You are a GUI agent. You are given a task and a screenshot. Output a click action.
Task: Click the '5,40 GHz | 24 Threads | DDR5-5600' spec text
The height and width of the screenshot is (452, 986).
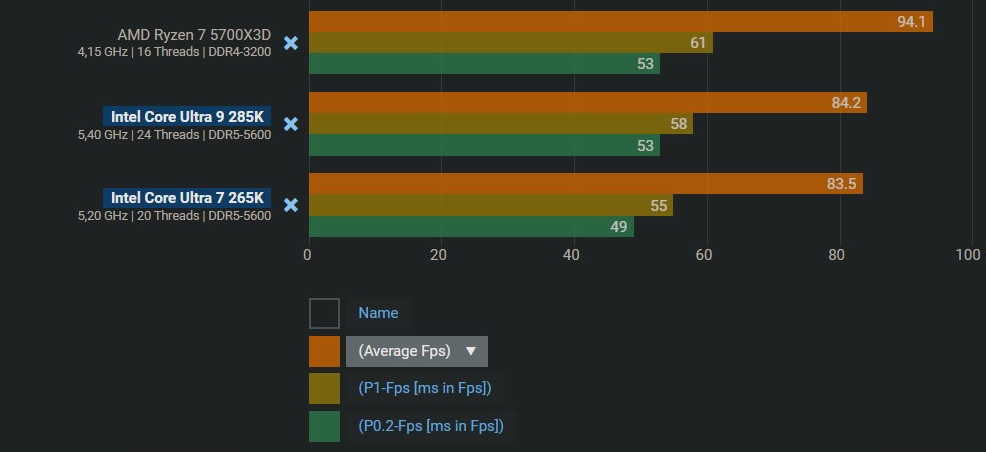click(x=174, y=135)
